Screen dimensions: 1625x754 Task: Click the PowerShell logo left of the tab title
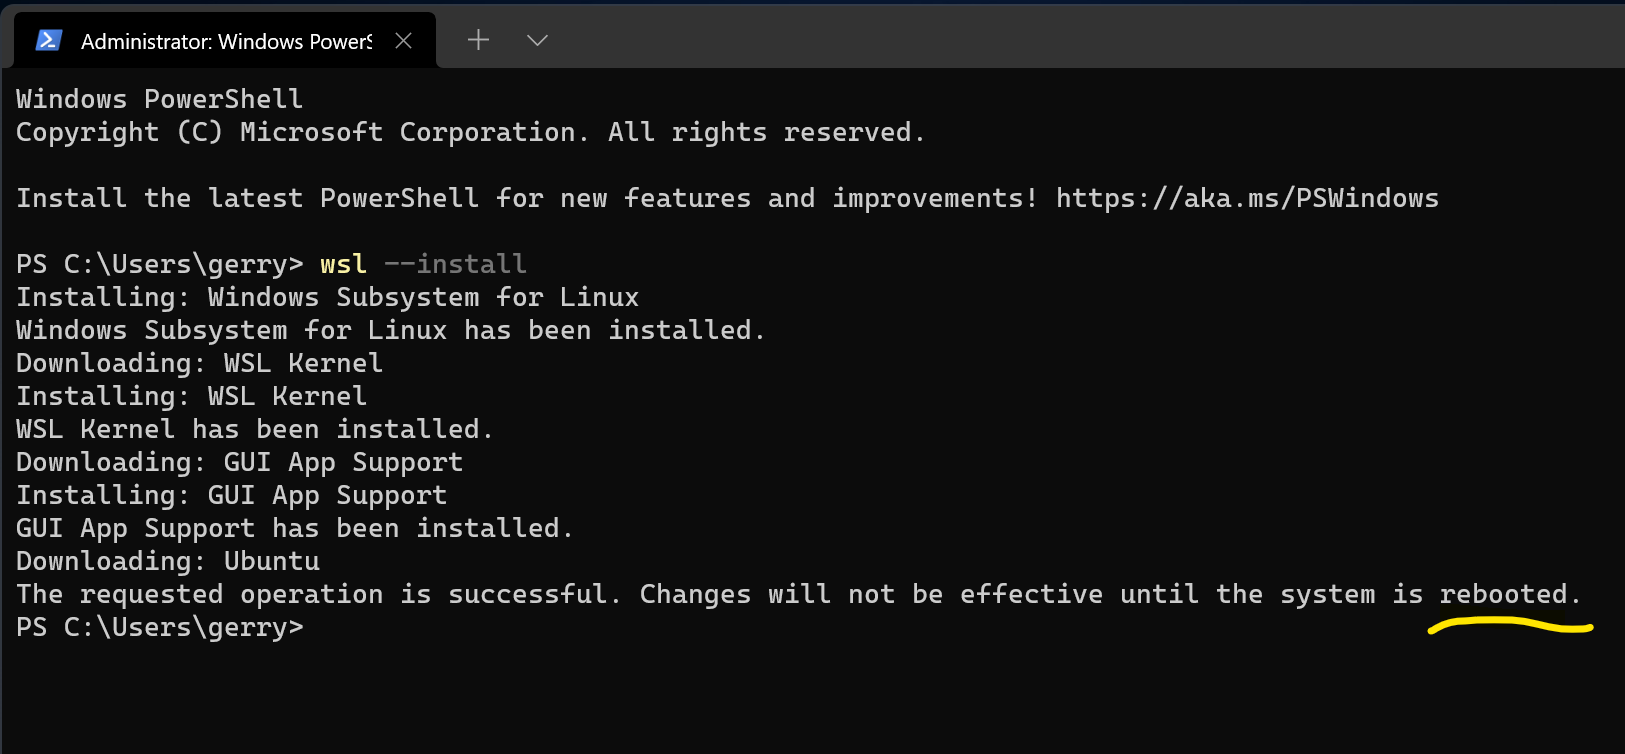[x=47, y=40]
